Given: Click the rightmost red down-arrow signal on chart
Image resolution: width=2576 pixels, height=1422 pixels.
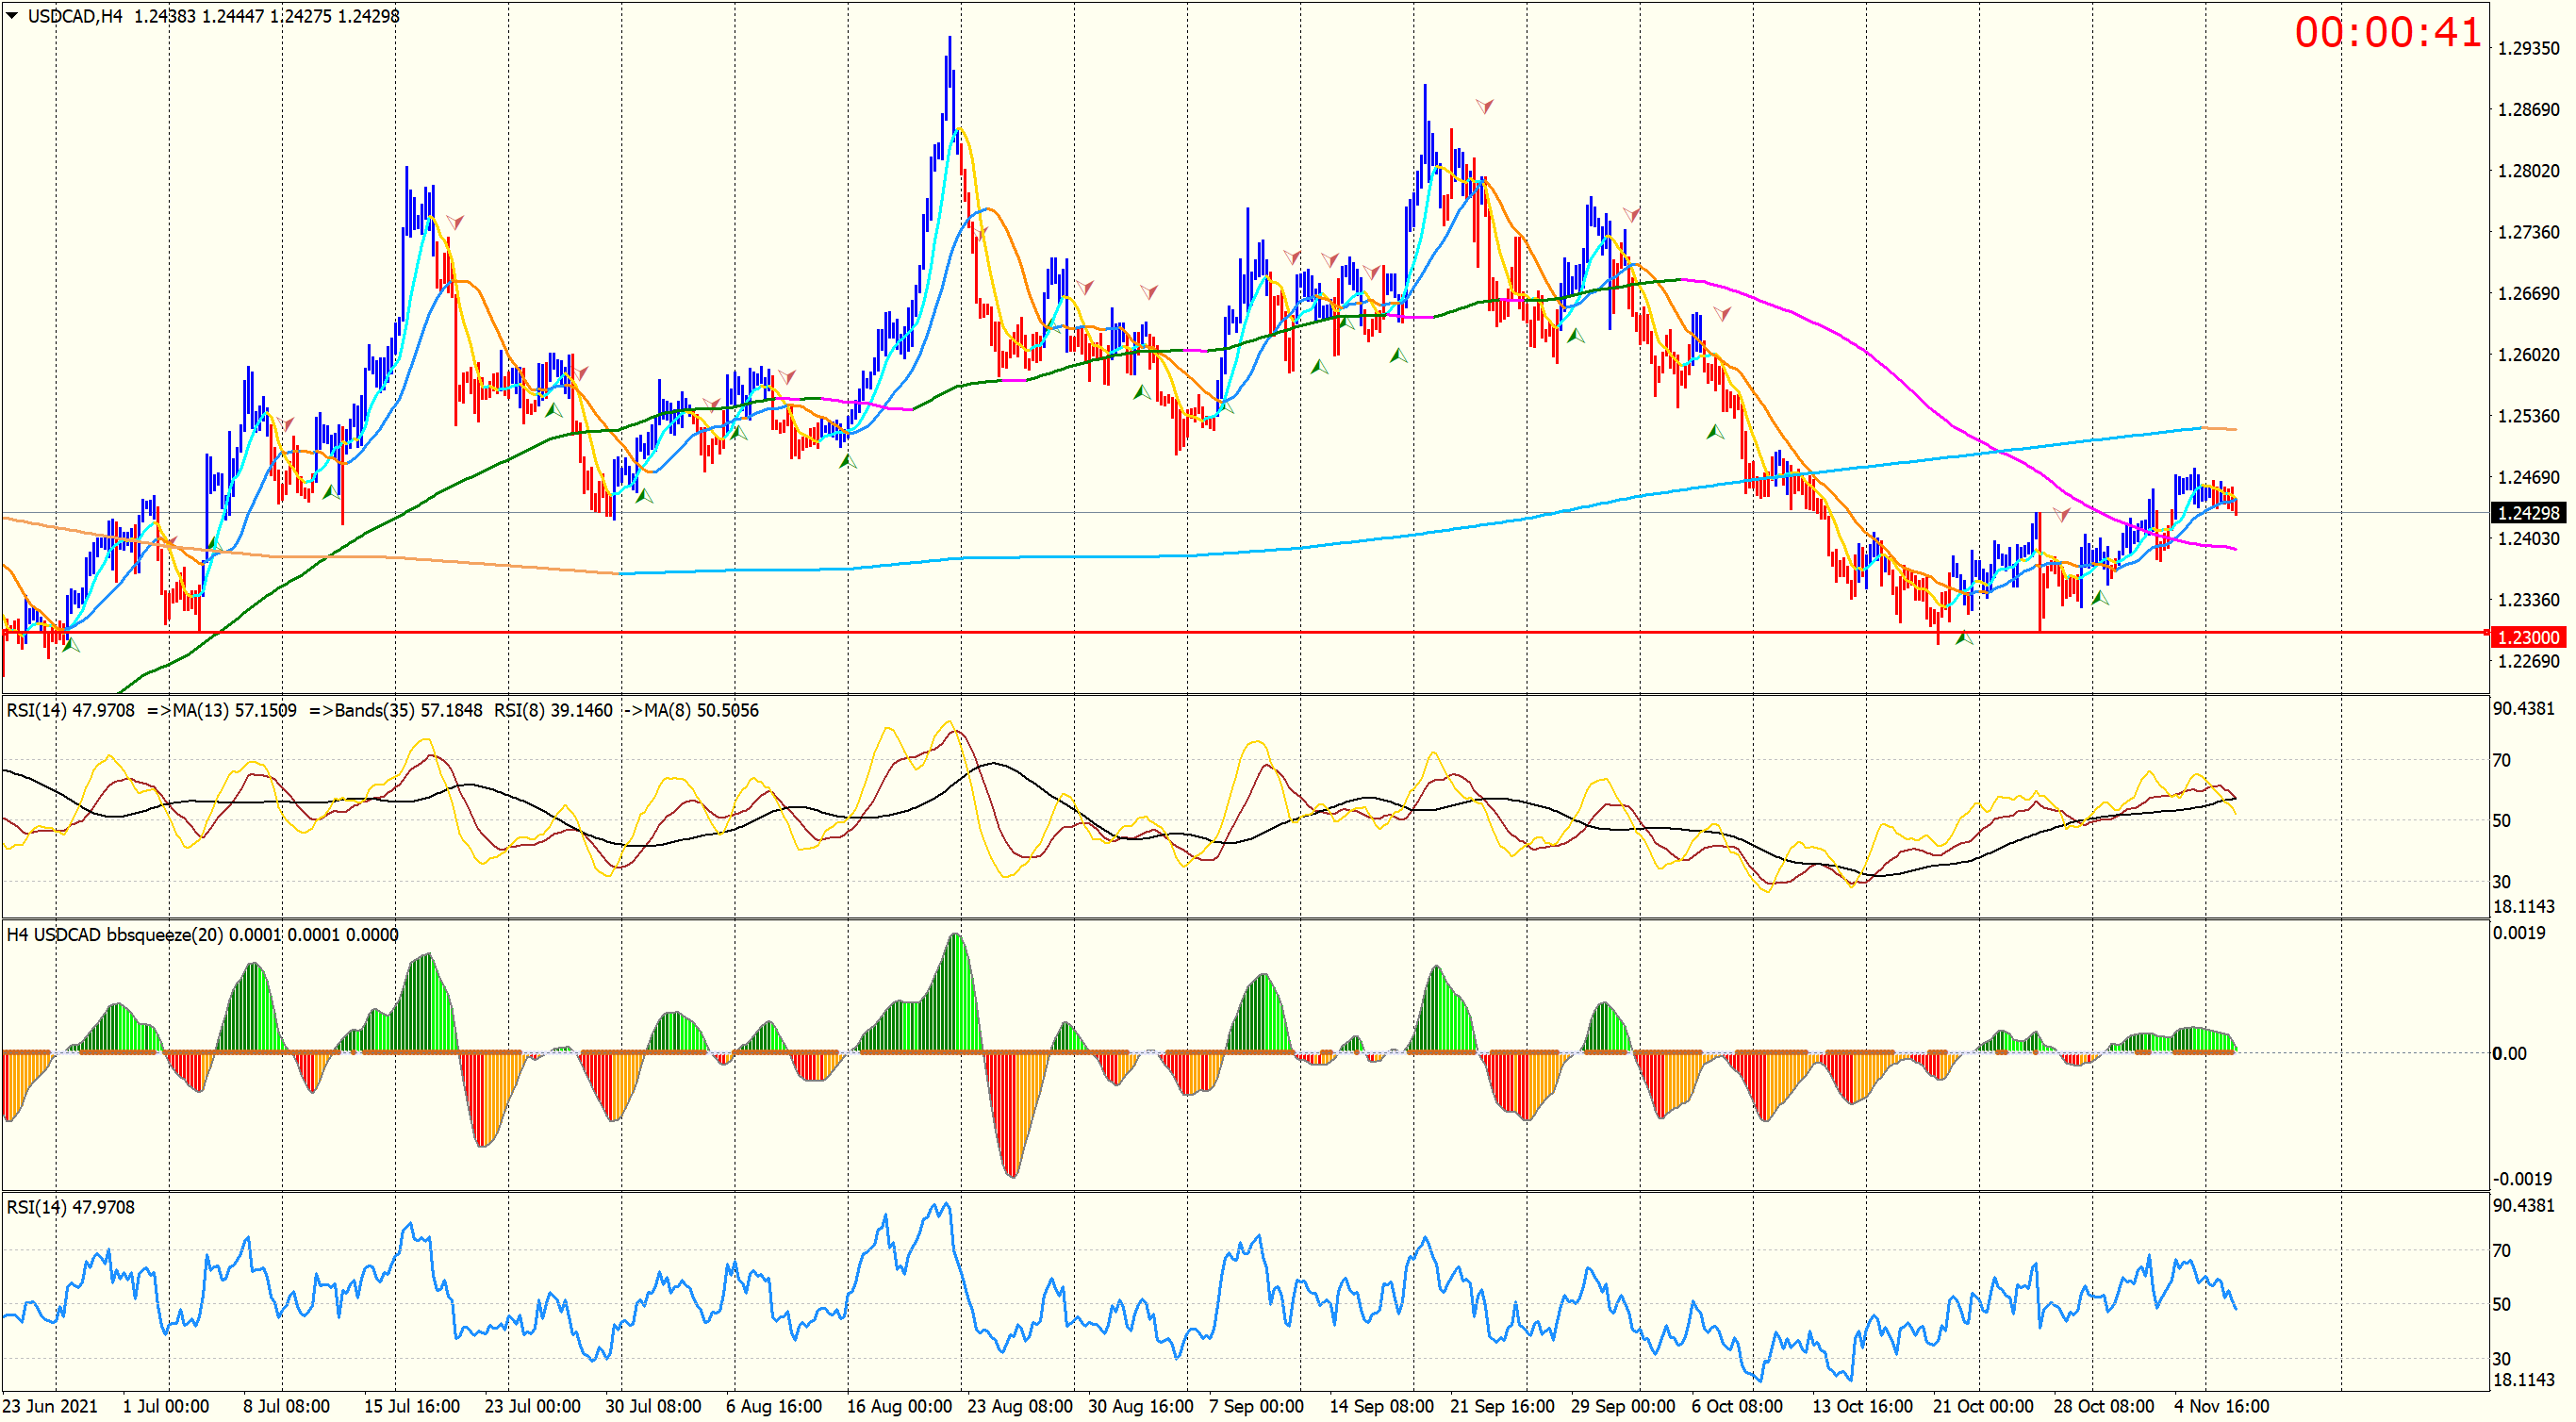Looking at the screenshot, I should tap(2061, 514).
